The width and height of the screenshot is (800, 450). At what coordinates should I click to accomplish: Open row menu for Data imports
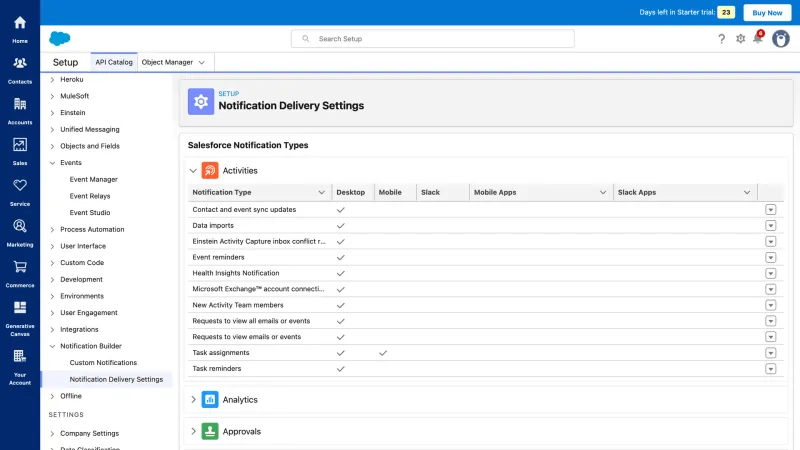(770, 226)
